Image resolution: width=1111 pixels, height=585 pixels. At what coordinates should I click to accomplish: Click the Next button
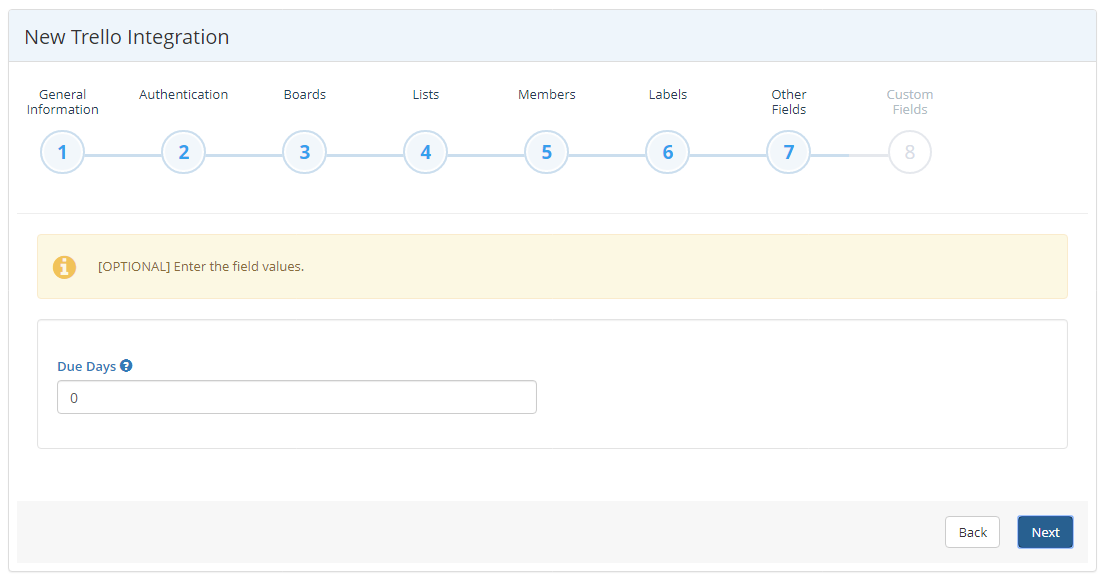coord(1045,531)
